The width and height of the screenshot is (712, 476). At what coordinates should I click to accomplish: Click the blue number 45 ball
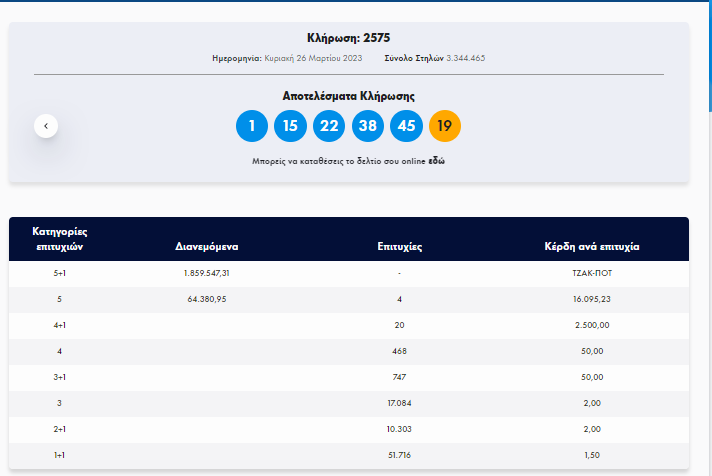406,126
